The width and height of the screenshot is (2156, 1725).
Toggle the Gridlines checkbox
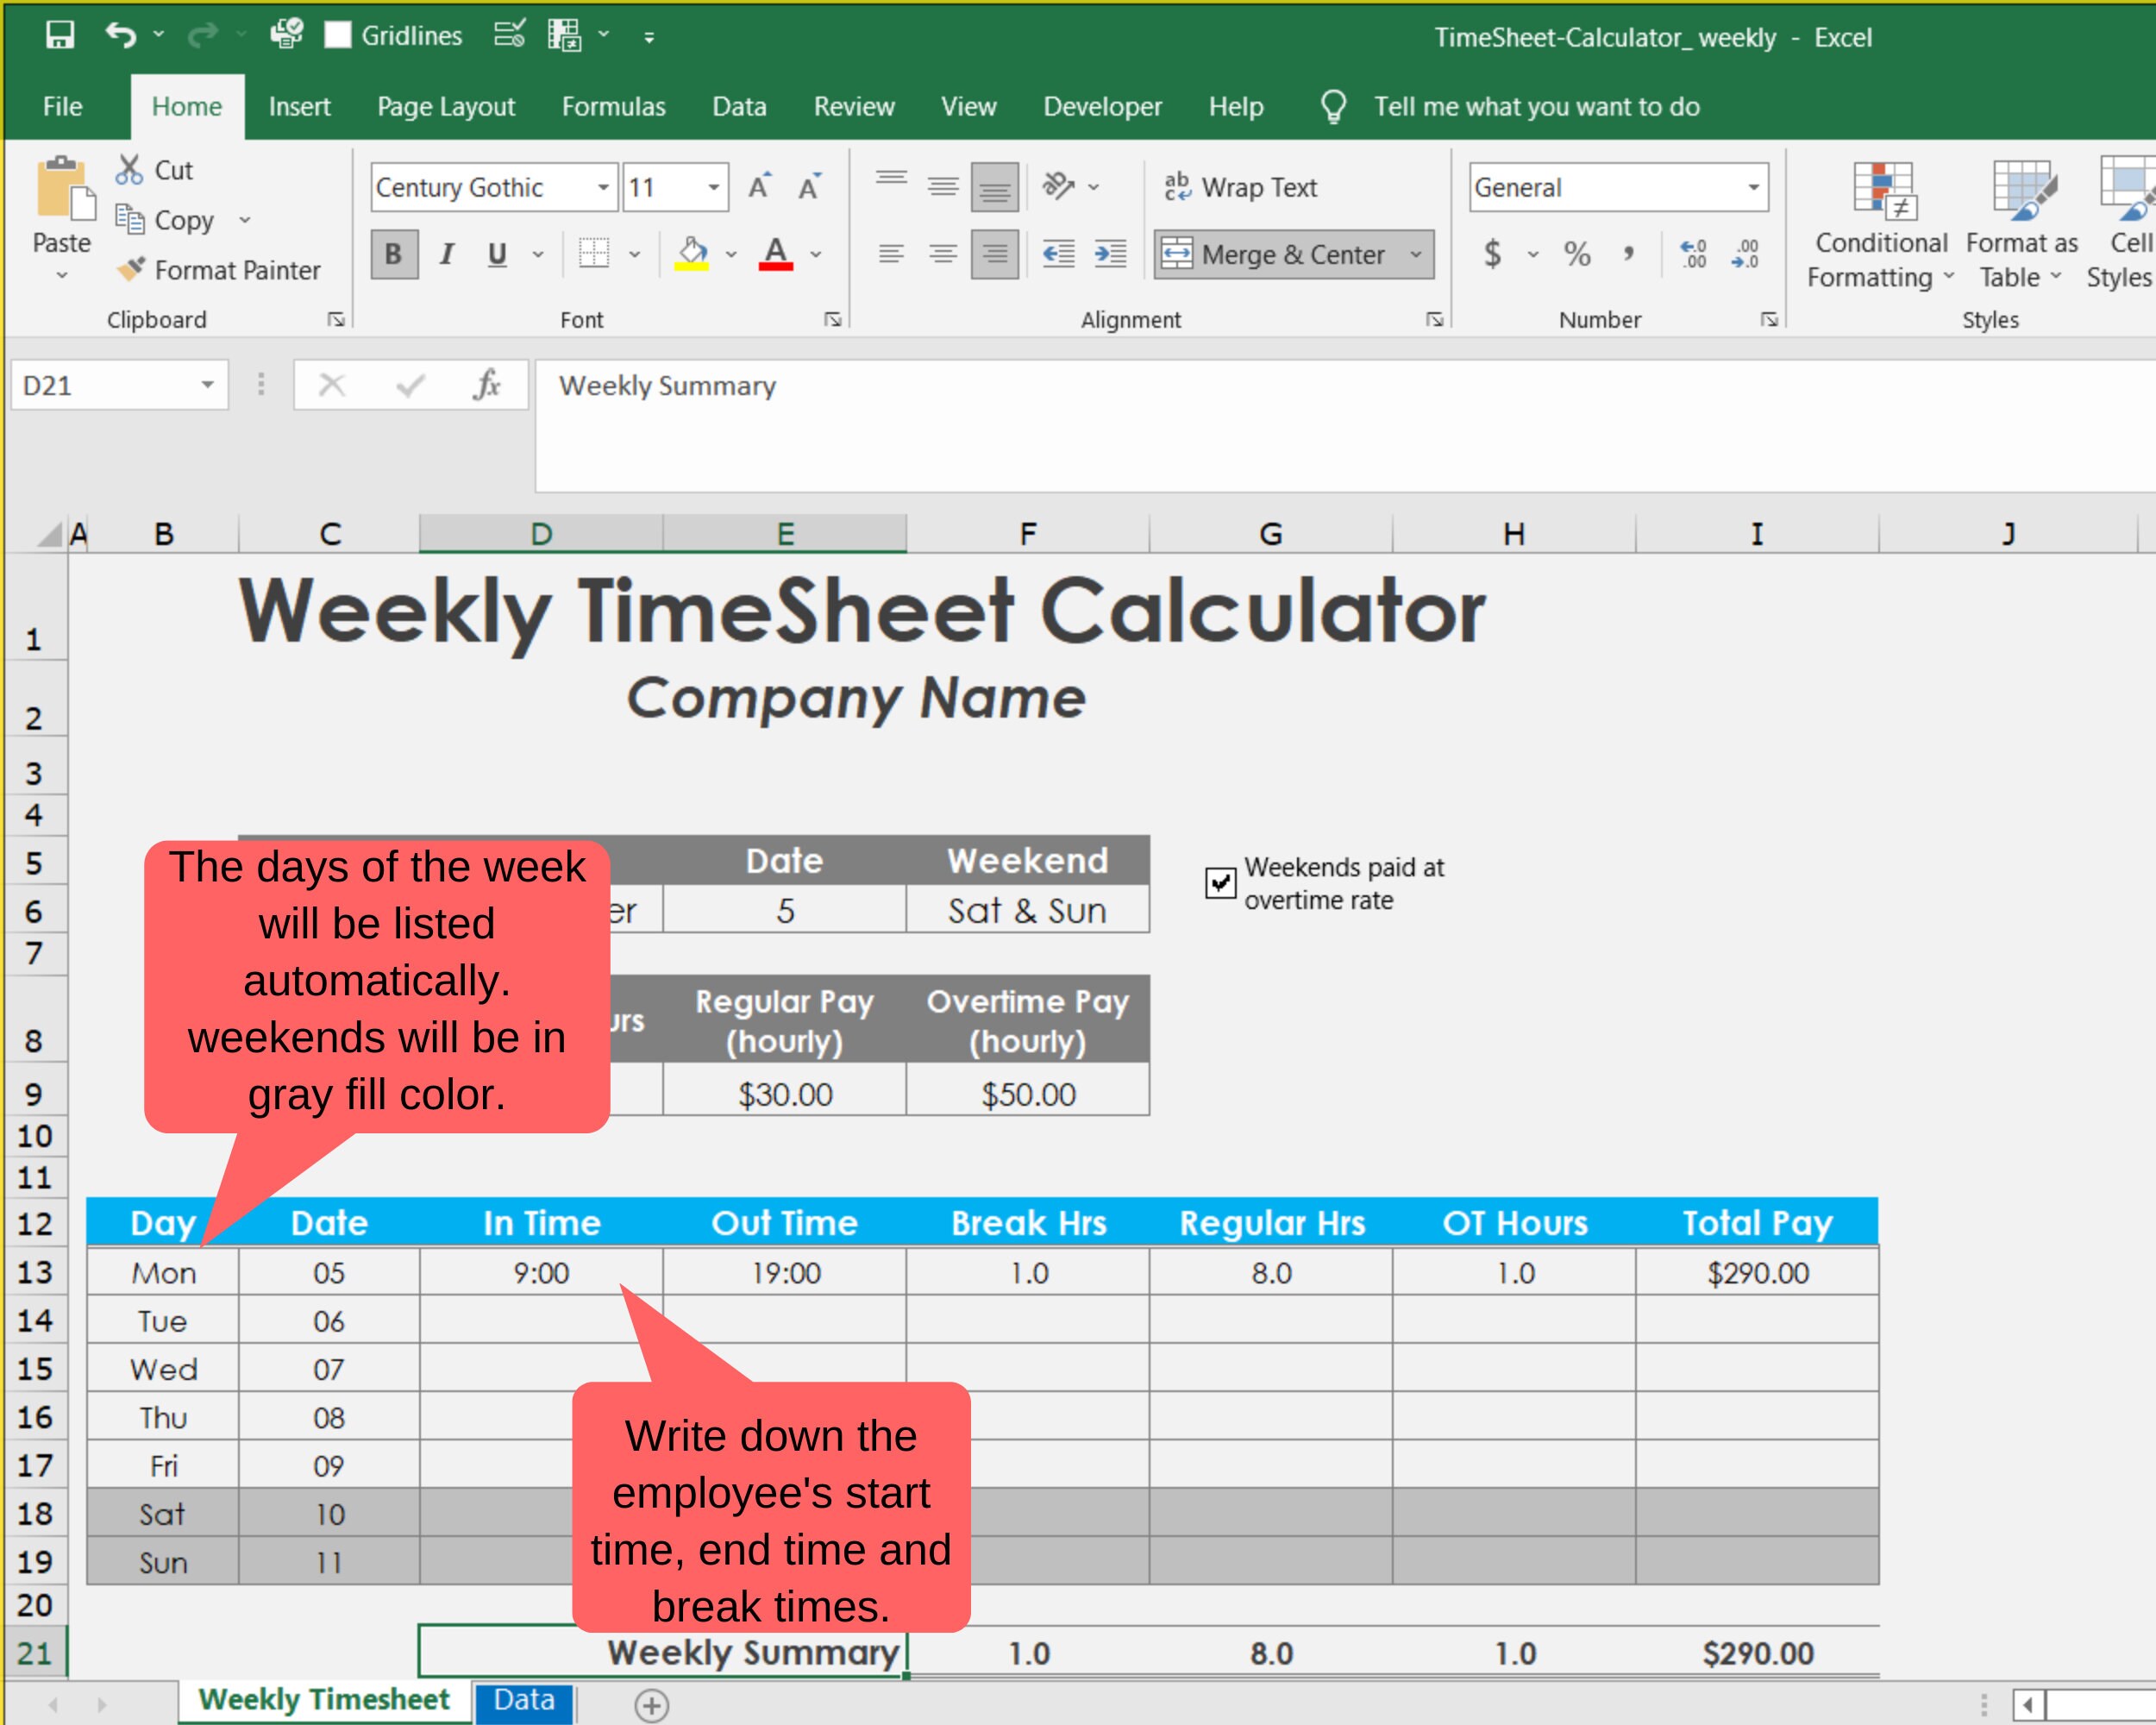(338, 35)
